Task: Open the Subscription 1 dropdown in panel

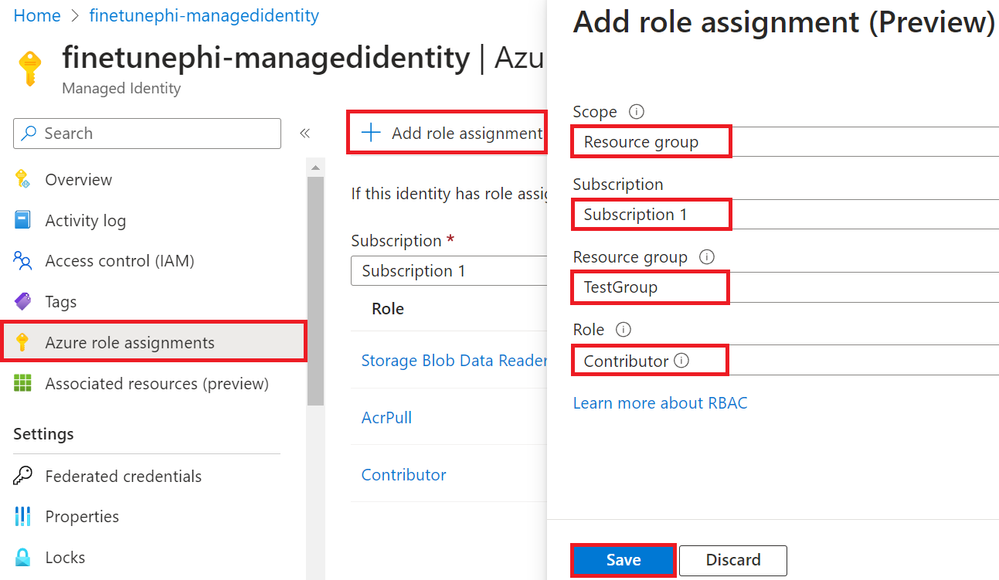Action: pyautogui.click(x=785, y=214)
